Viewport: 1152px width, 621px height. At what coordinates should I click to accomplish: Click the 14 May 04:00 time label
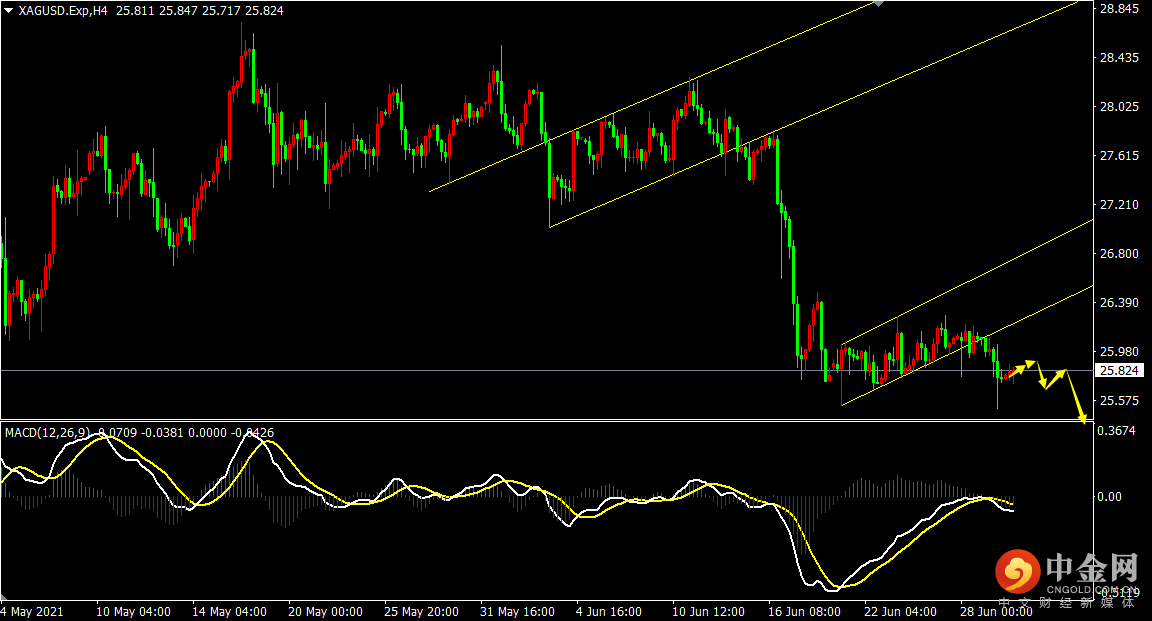coord(229,611)
